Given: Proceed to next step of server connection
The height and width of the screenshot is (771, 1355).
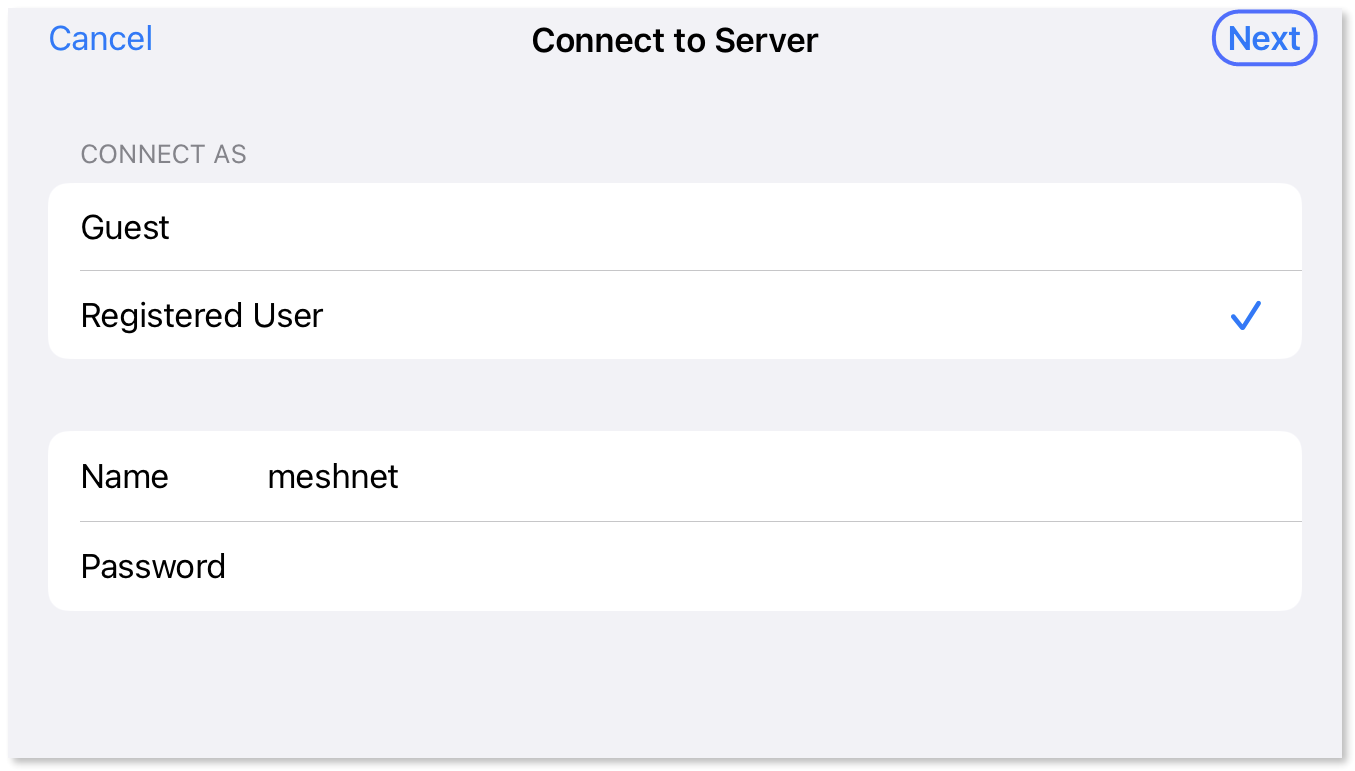Looking at the screenshot, I should click(x=1264, y=38).
